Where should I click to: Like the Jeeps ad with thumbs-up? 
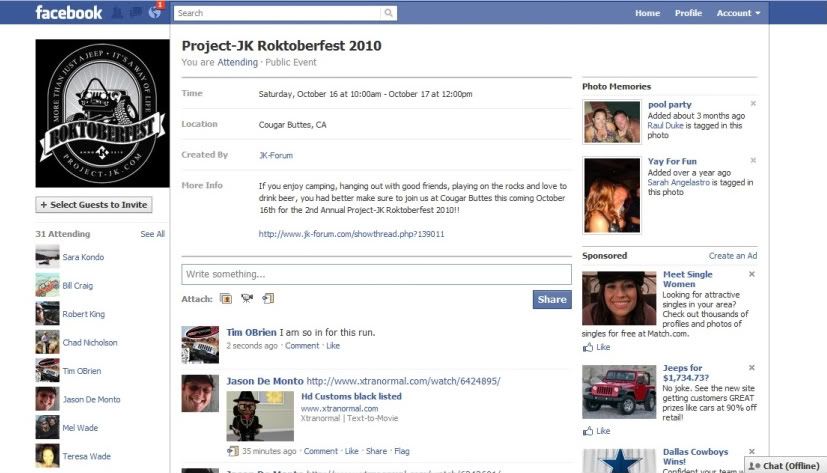597,431
